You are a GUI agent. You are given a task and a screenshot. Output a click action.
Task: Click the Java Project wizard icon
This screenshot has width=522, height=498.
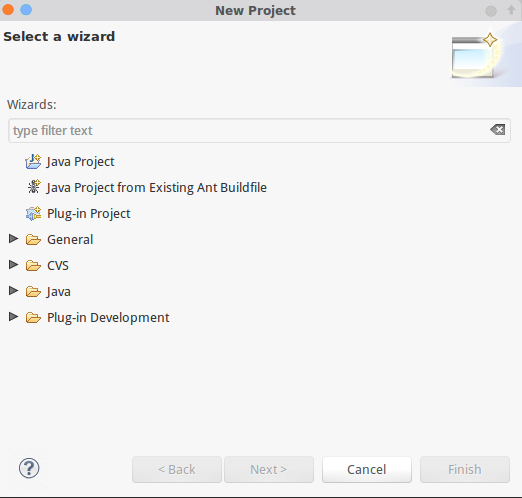33,162
